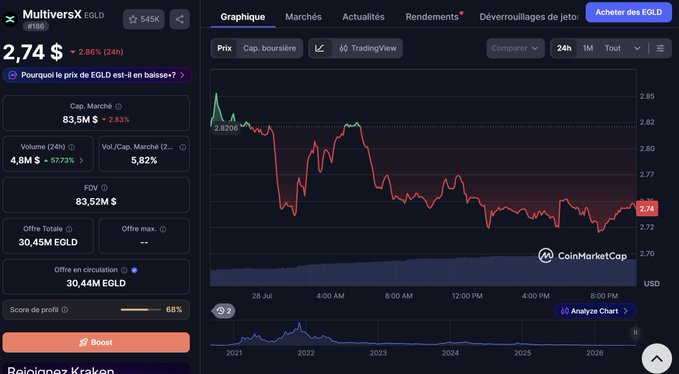Click the pause handle on range timeline
Image resolution: width=679 pixels, height=374 pixels.
[635, 332]
